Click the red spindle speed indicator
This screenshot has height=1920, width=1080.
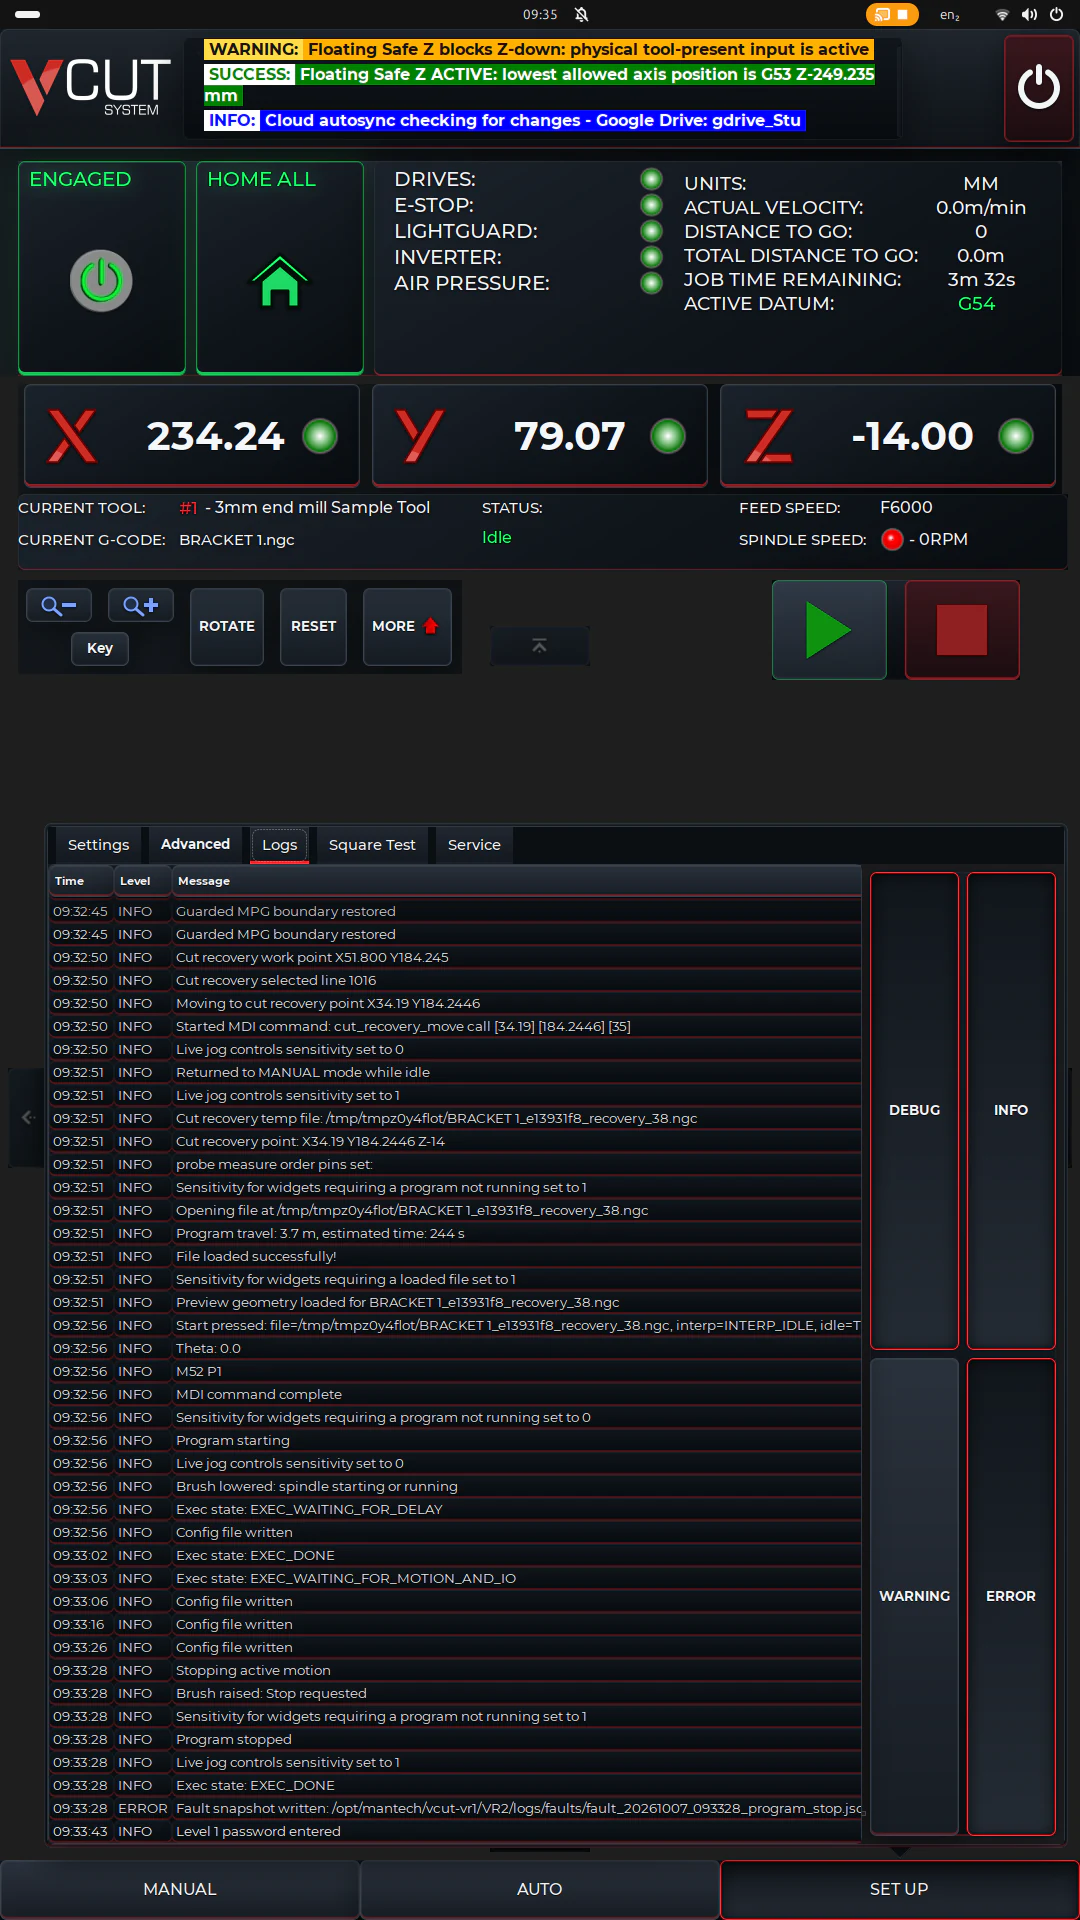[892, 540]
